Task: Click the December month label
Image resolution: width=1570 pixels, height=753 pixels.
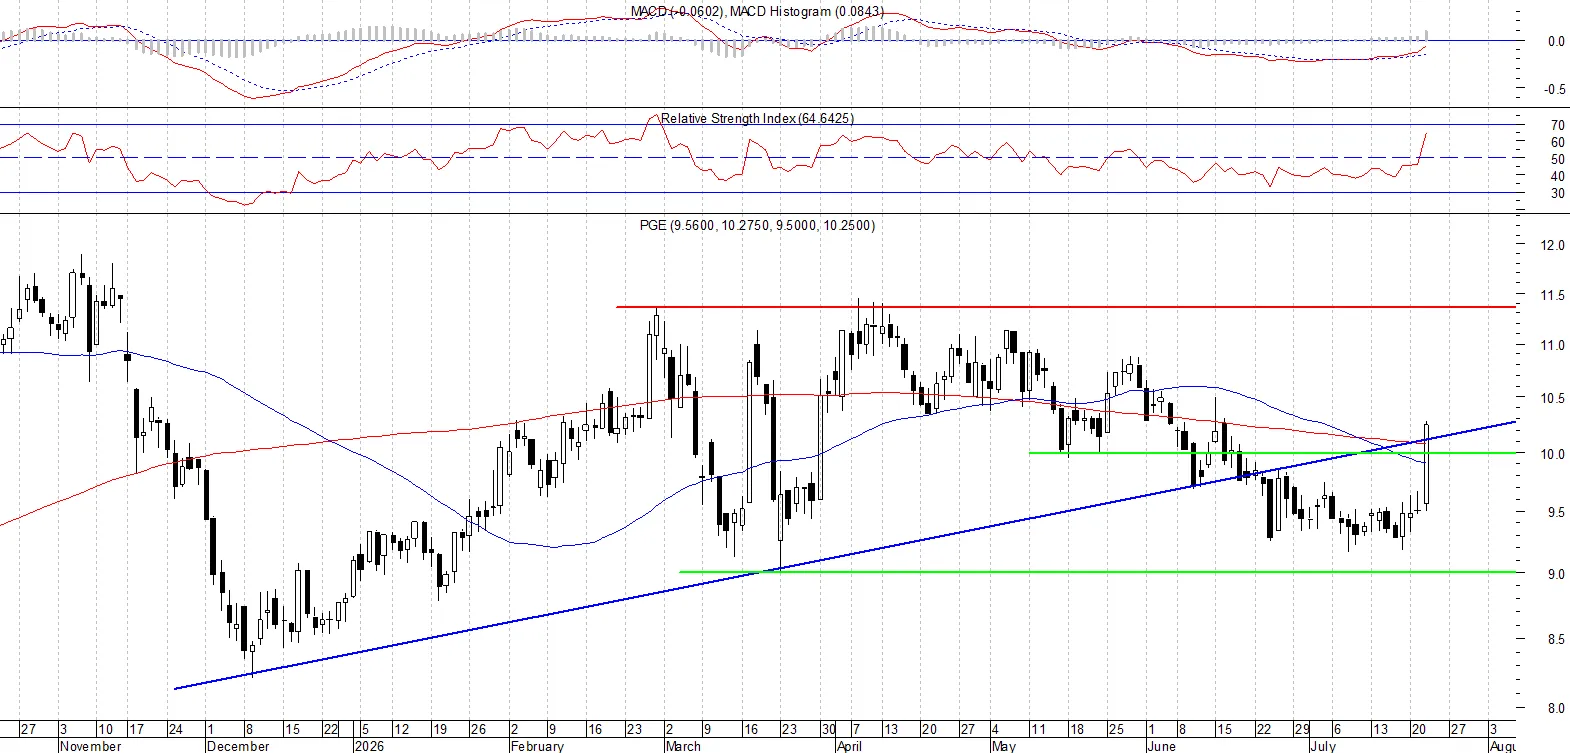Action: click(238, 745)
